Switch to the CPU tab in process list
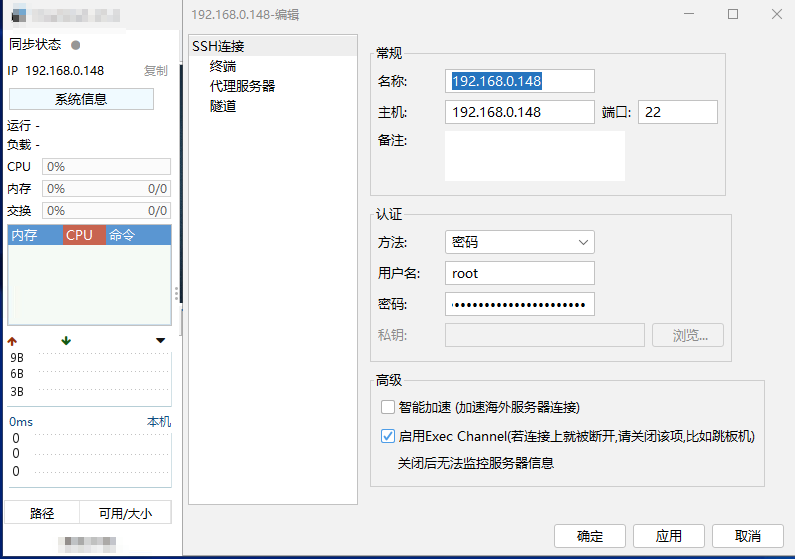Viewport: 795px width, 559px height. 84,235
